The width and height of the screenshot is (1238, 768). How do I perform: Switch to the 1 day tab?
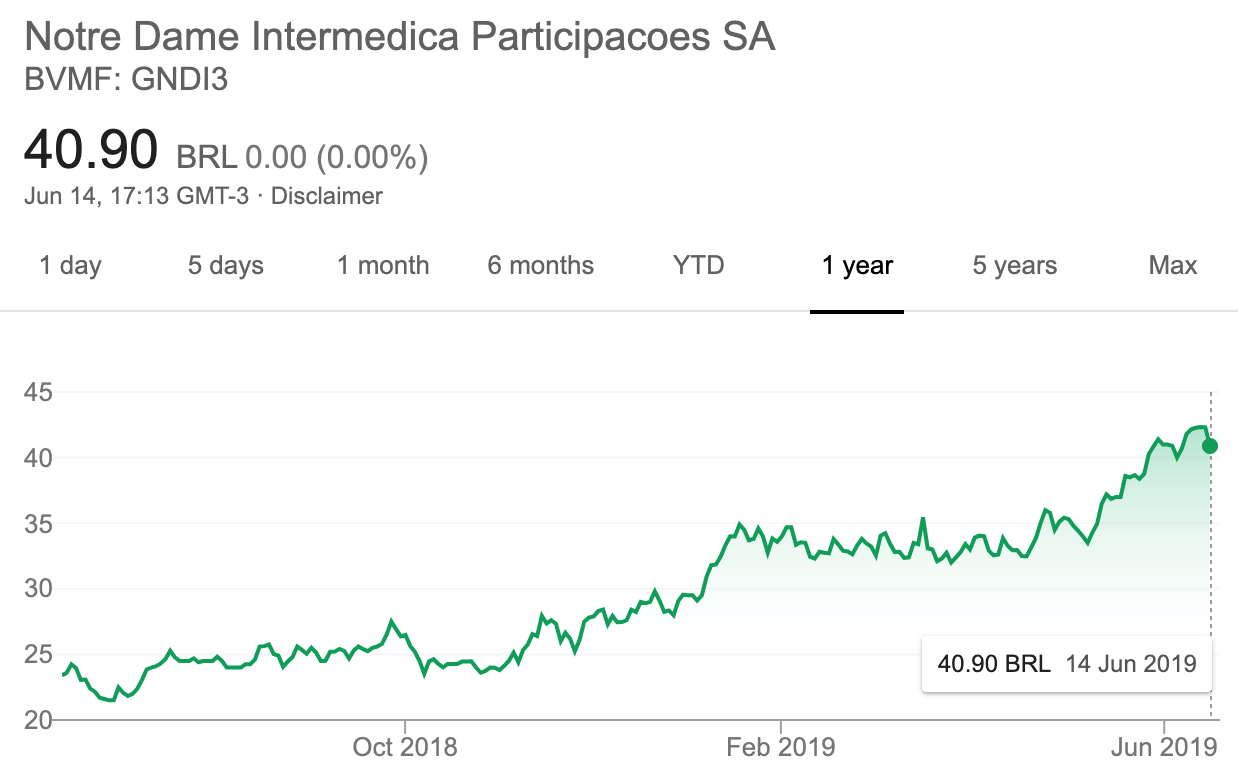pyautogui.click(x=70, y=265)
